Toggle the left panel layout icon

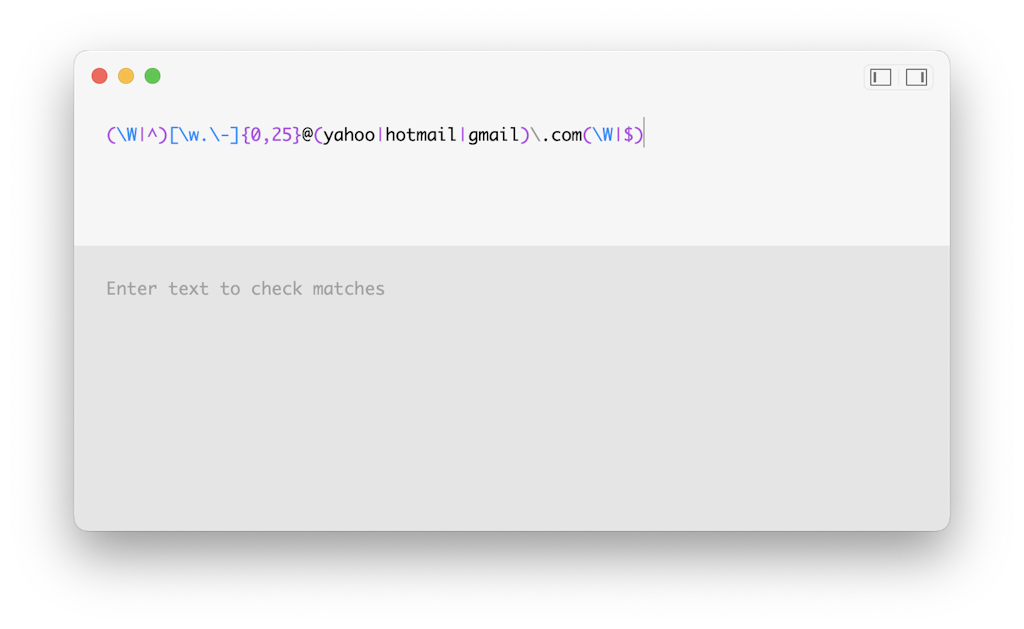[880, 76]
